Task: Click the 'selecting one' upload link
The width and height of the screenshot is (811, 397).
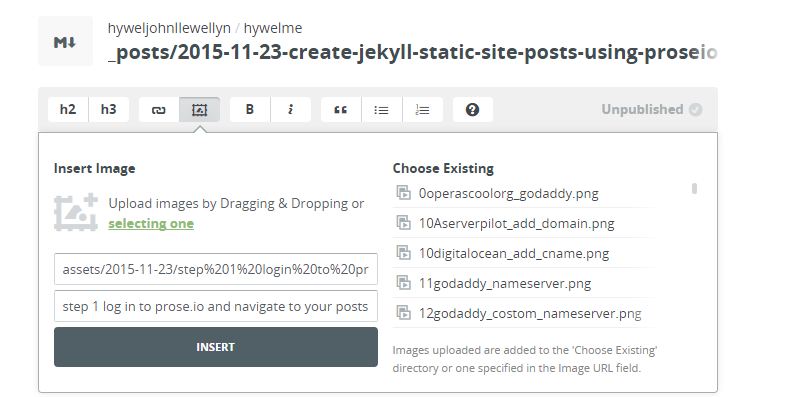Action: tap(151, 224)
